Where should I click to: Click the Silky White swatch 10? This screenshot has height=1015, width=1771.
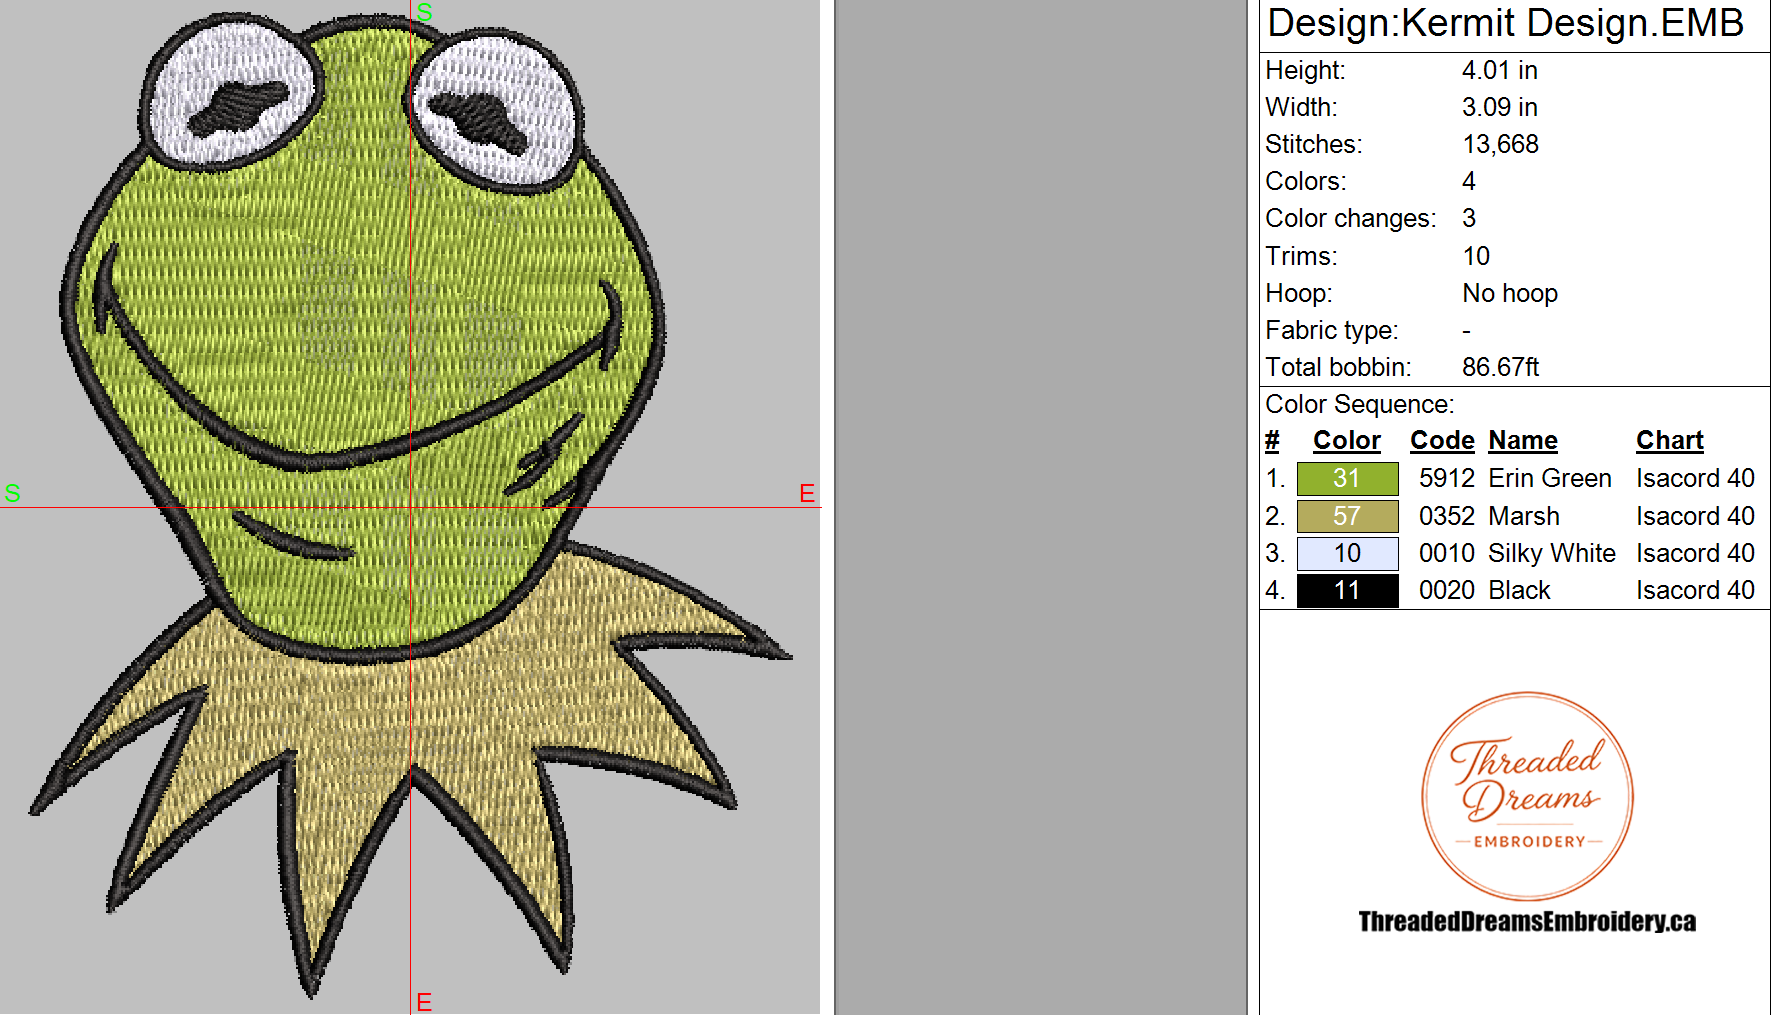1347,553
